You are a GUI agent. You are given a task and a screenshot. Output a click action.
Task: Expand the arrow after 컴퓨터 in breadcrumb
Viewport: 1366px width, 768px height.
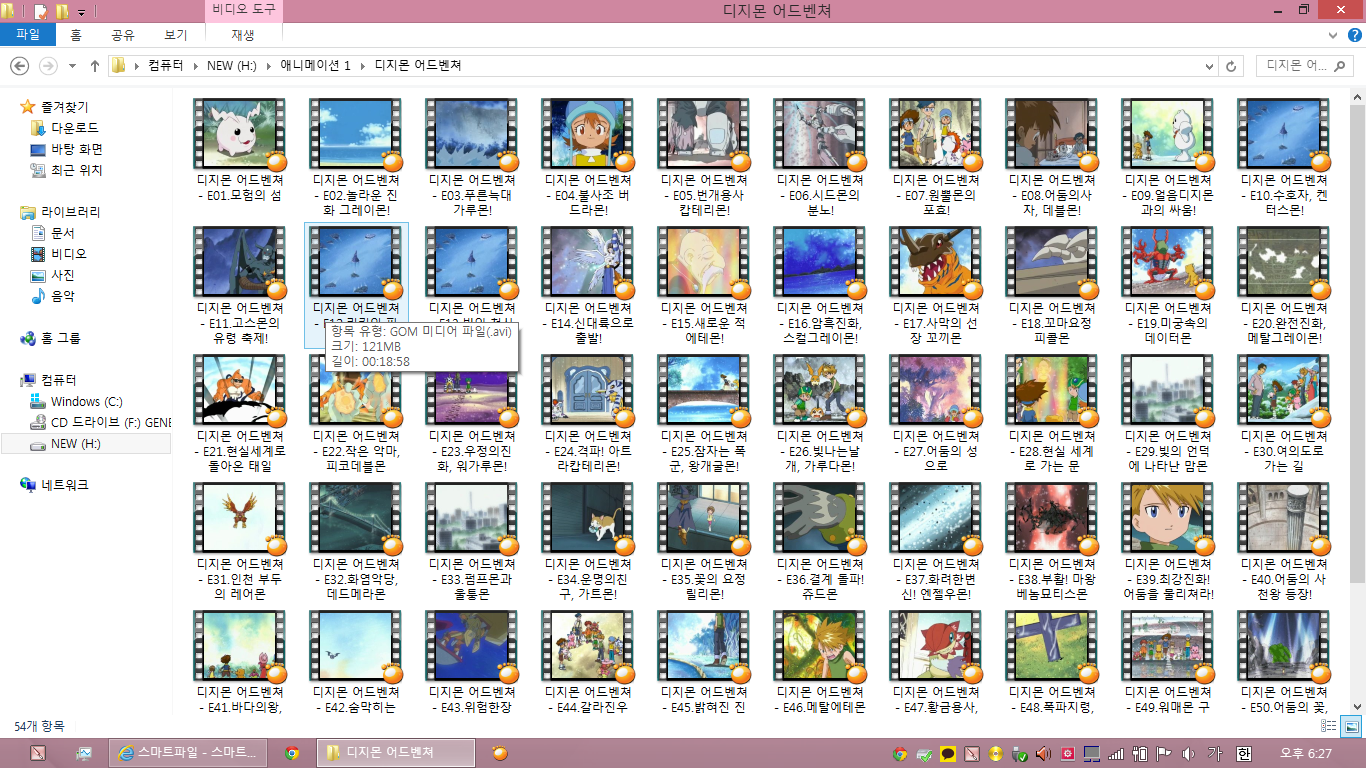click(x=195, y=66)
